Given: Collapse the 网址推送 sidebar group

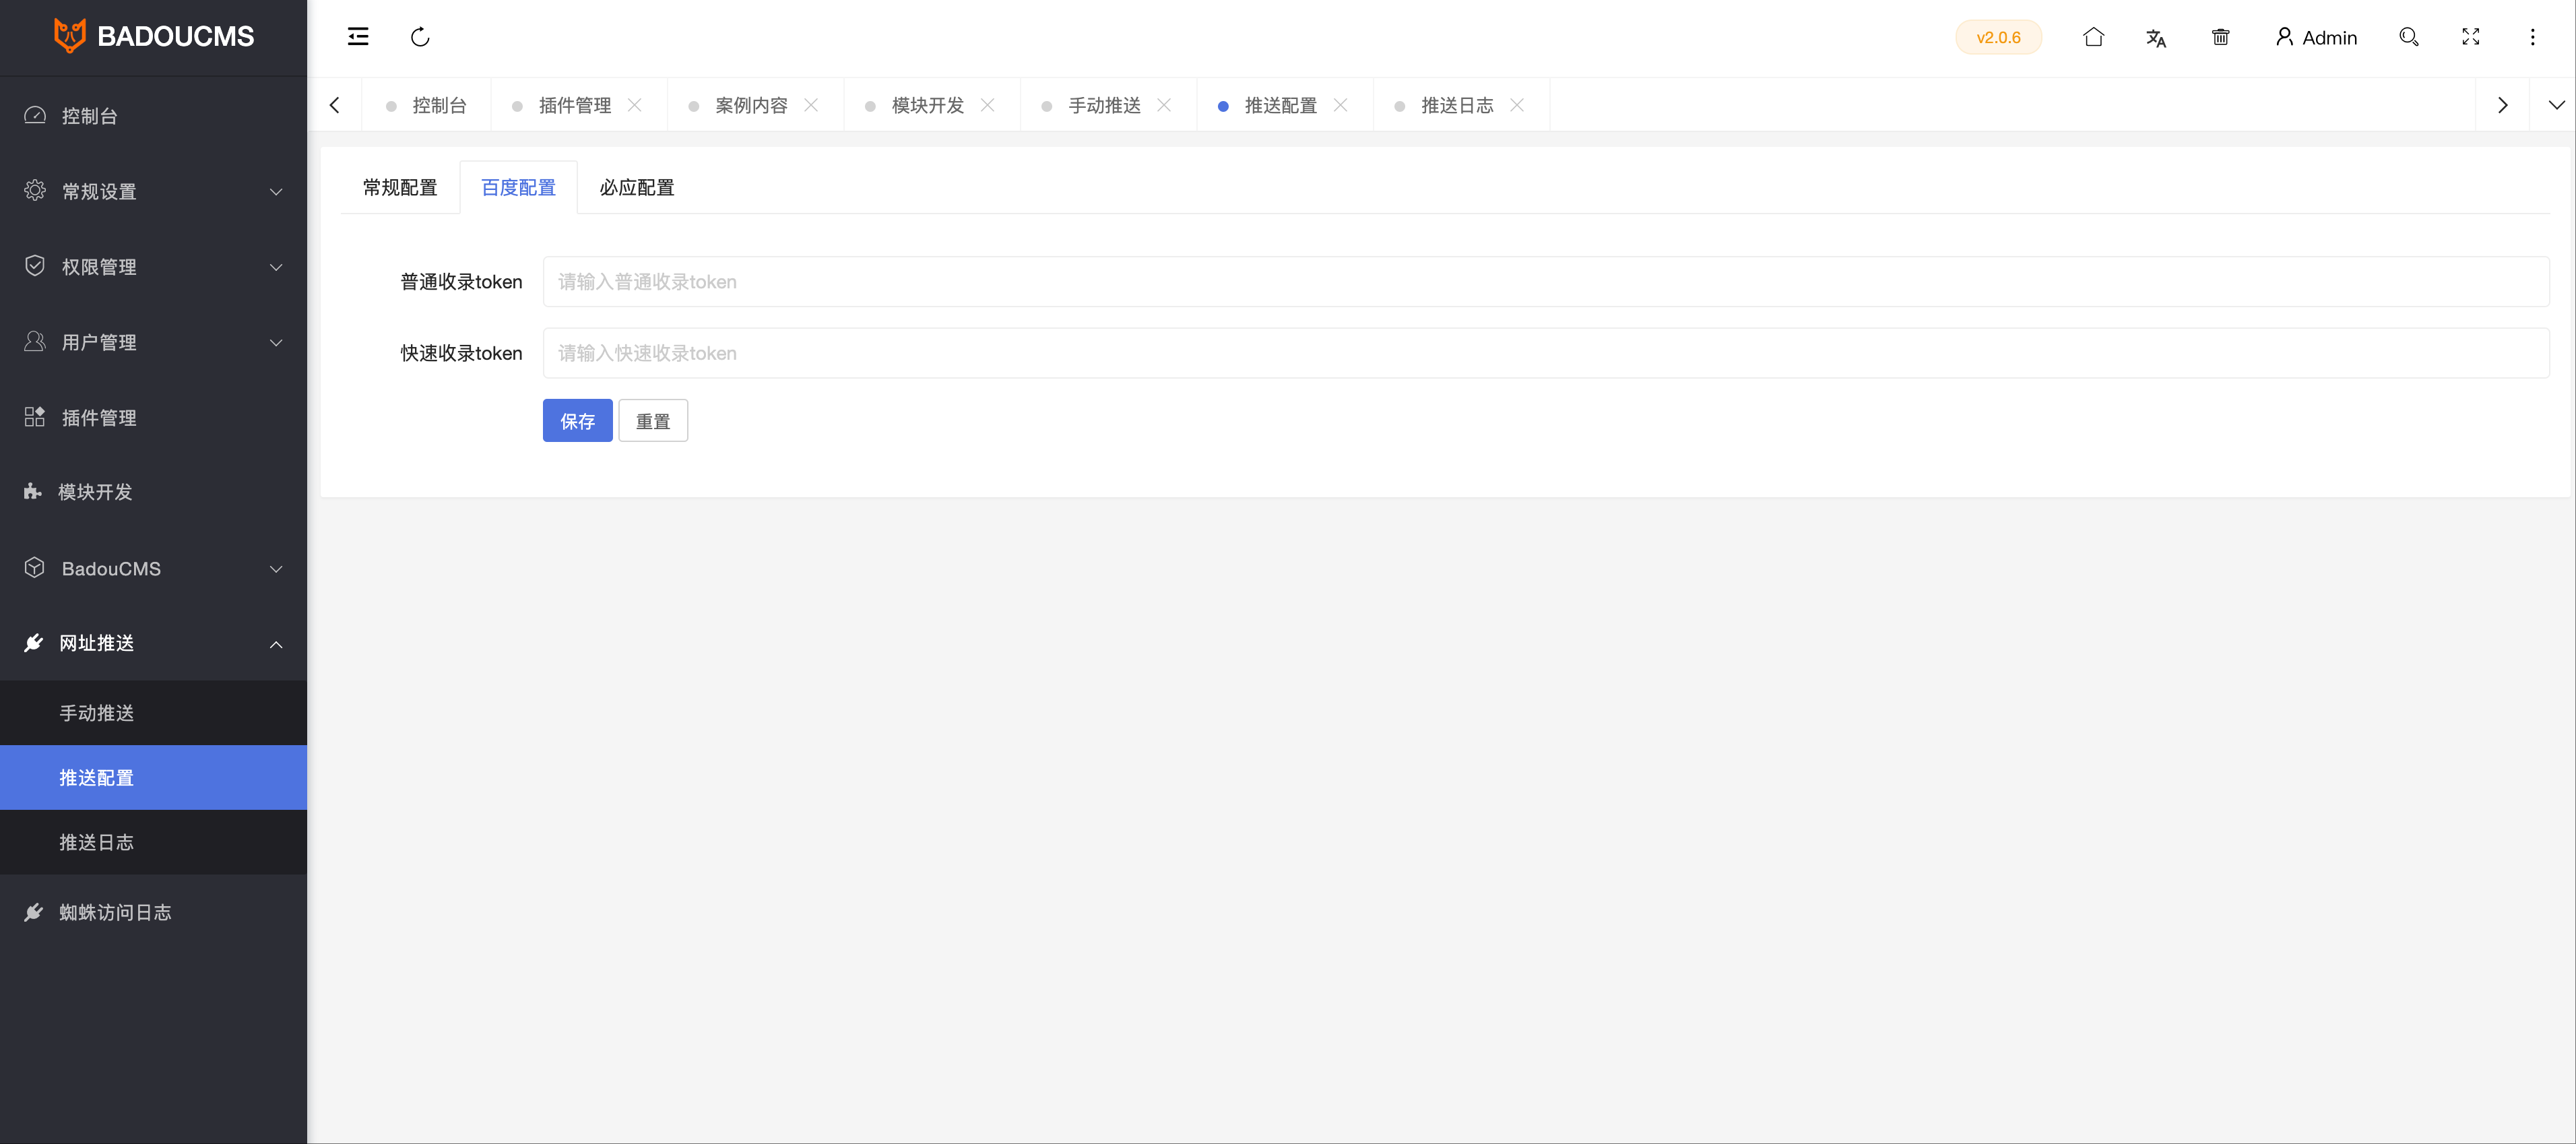Looking at the screenshot, I should click(x=153, y=643).
